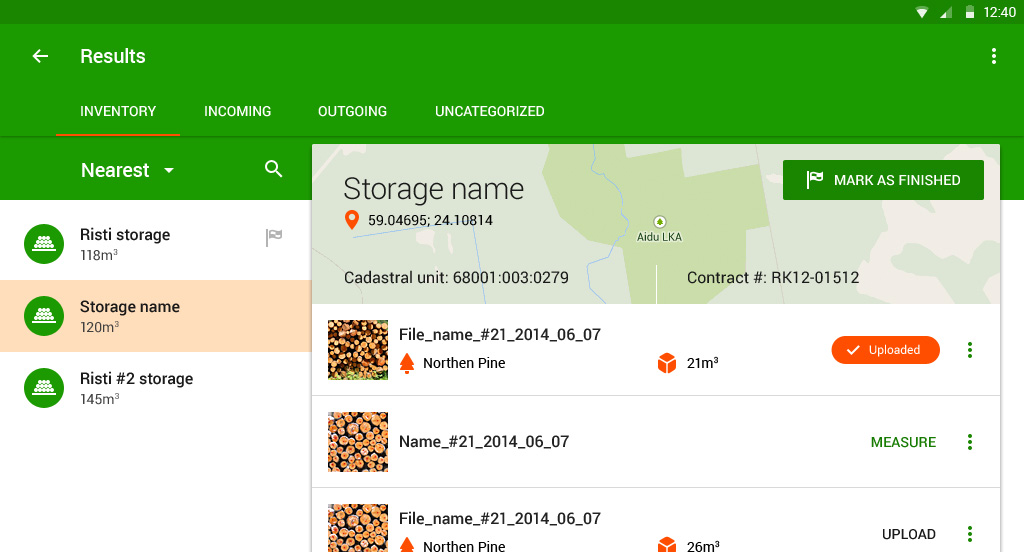Open the Name_#21_2014_06_07 log thumbnail
This screenshot has width=1024, height=552.
pyautogui.click(x=358, y=442)
